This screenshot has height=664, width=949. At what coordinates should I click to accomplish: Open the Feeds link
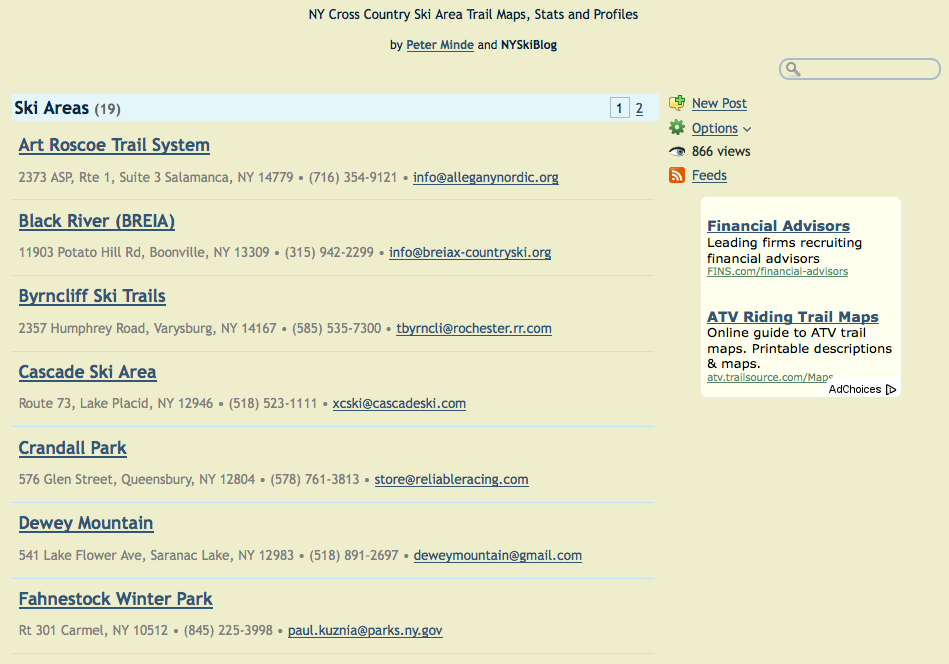tap(709, 176)
